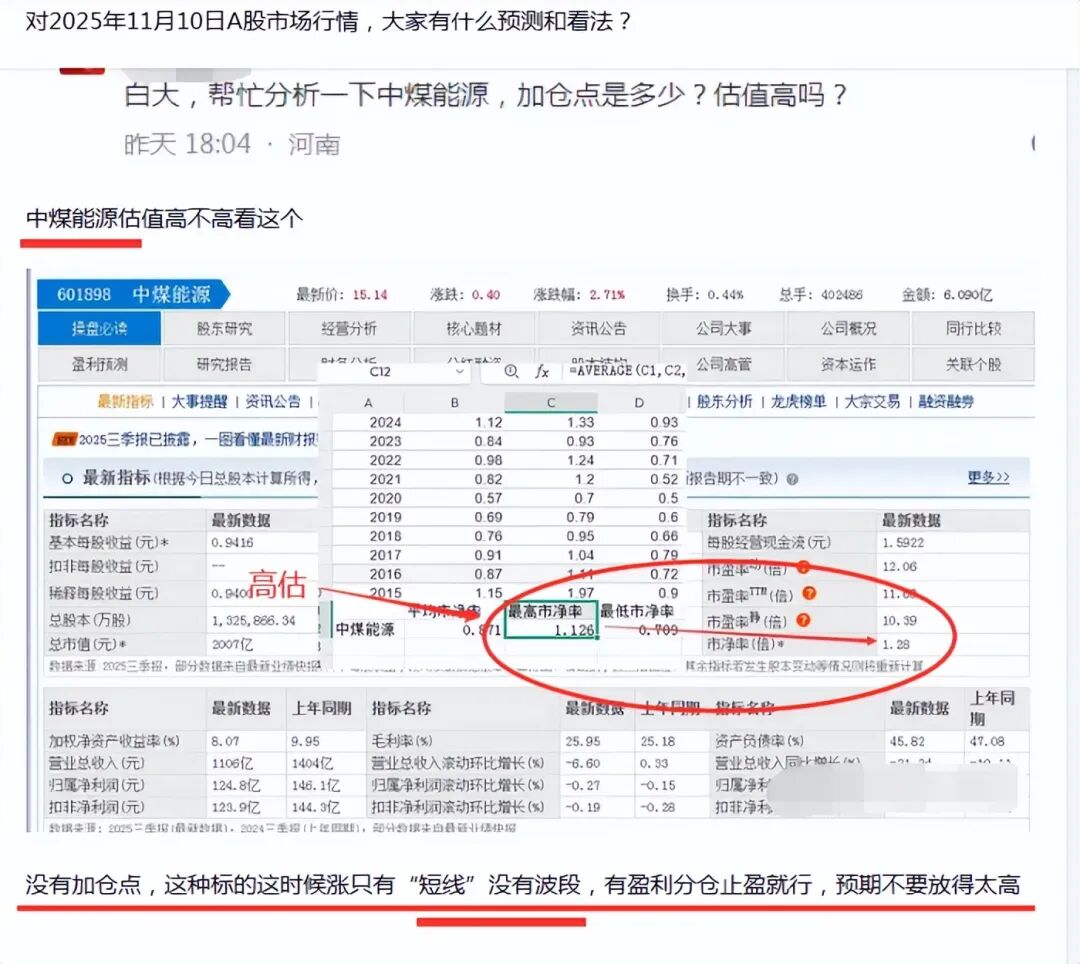Screen dimensions: 1080x964
Task: Open the 研究报告 tab
Action: [x=225, y=364]
